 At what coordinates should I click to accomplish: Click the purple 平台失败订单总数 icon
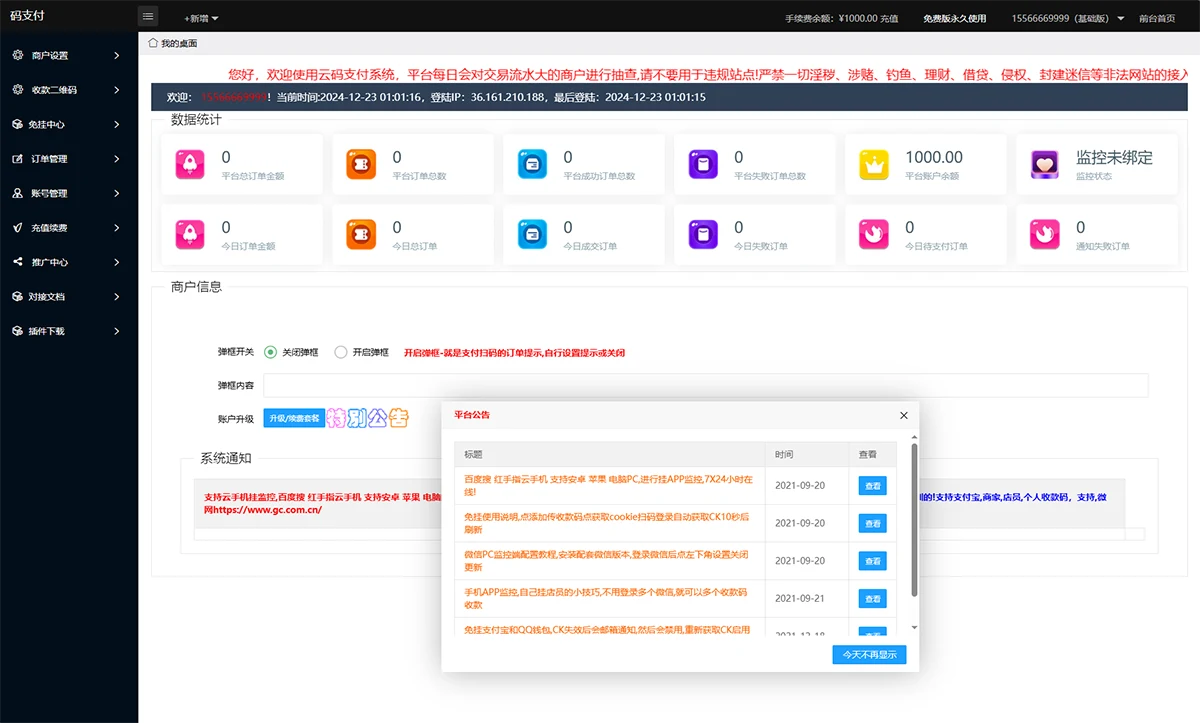(703, 164)
